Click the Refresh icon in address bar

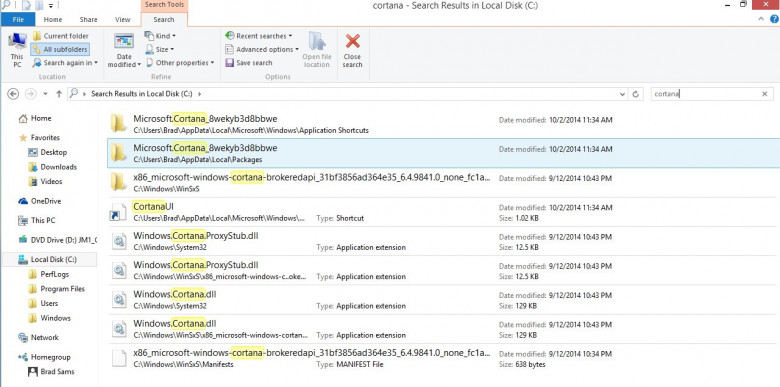pyautogui.click(x=635, y=94)
